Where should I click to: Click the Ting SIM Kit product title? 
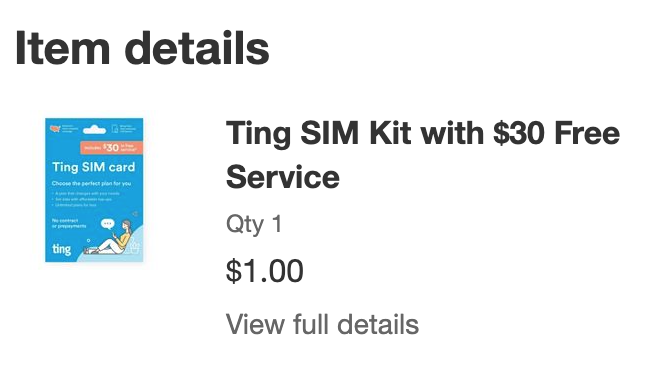click(423, 155)
